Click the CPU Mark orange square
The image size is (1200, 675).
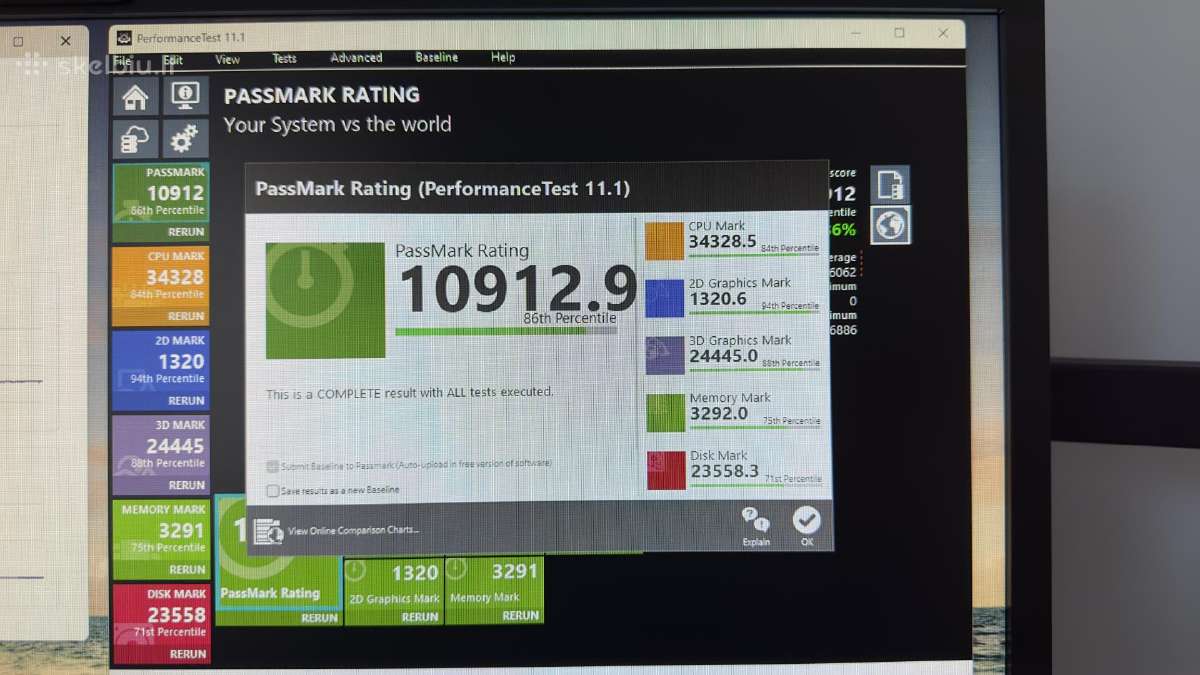tap(664, 241)
